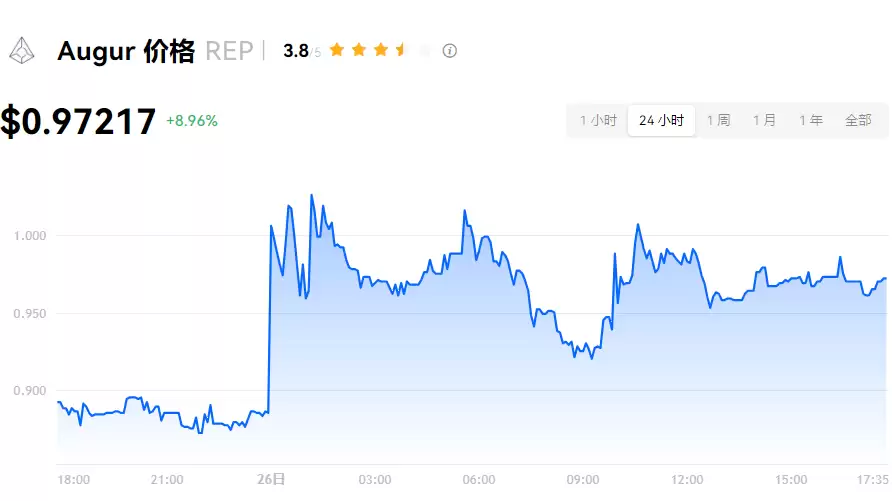The width and height of the screenshot is (892, 501).
Task: Switch chart to 1周 range
Action: 718,120
